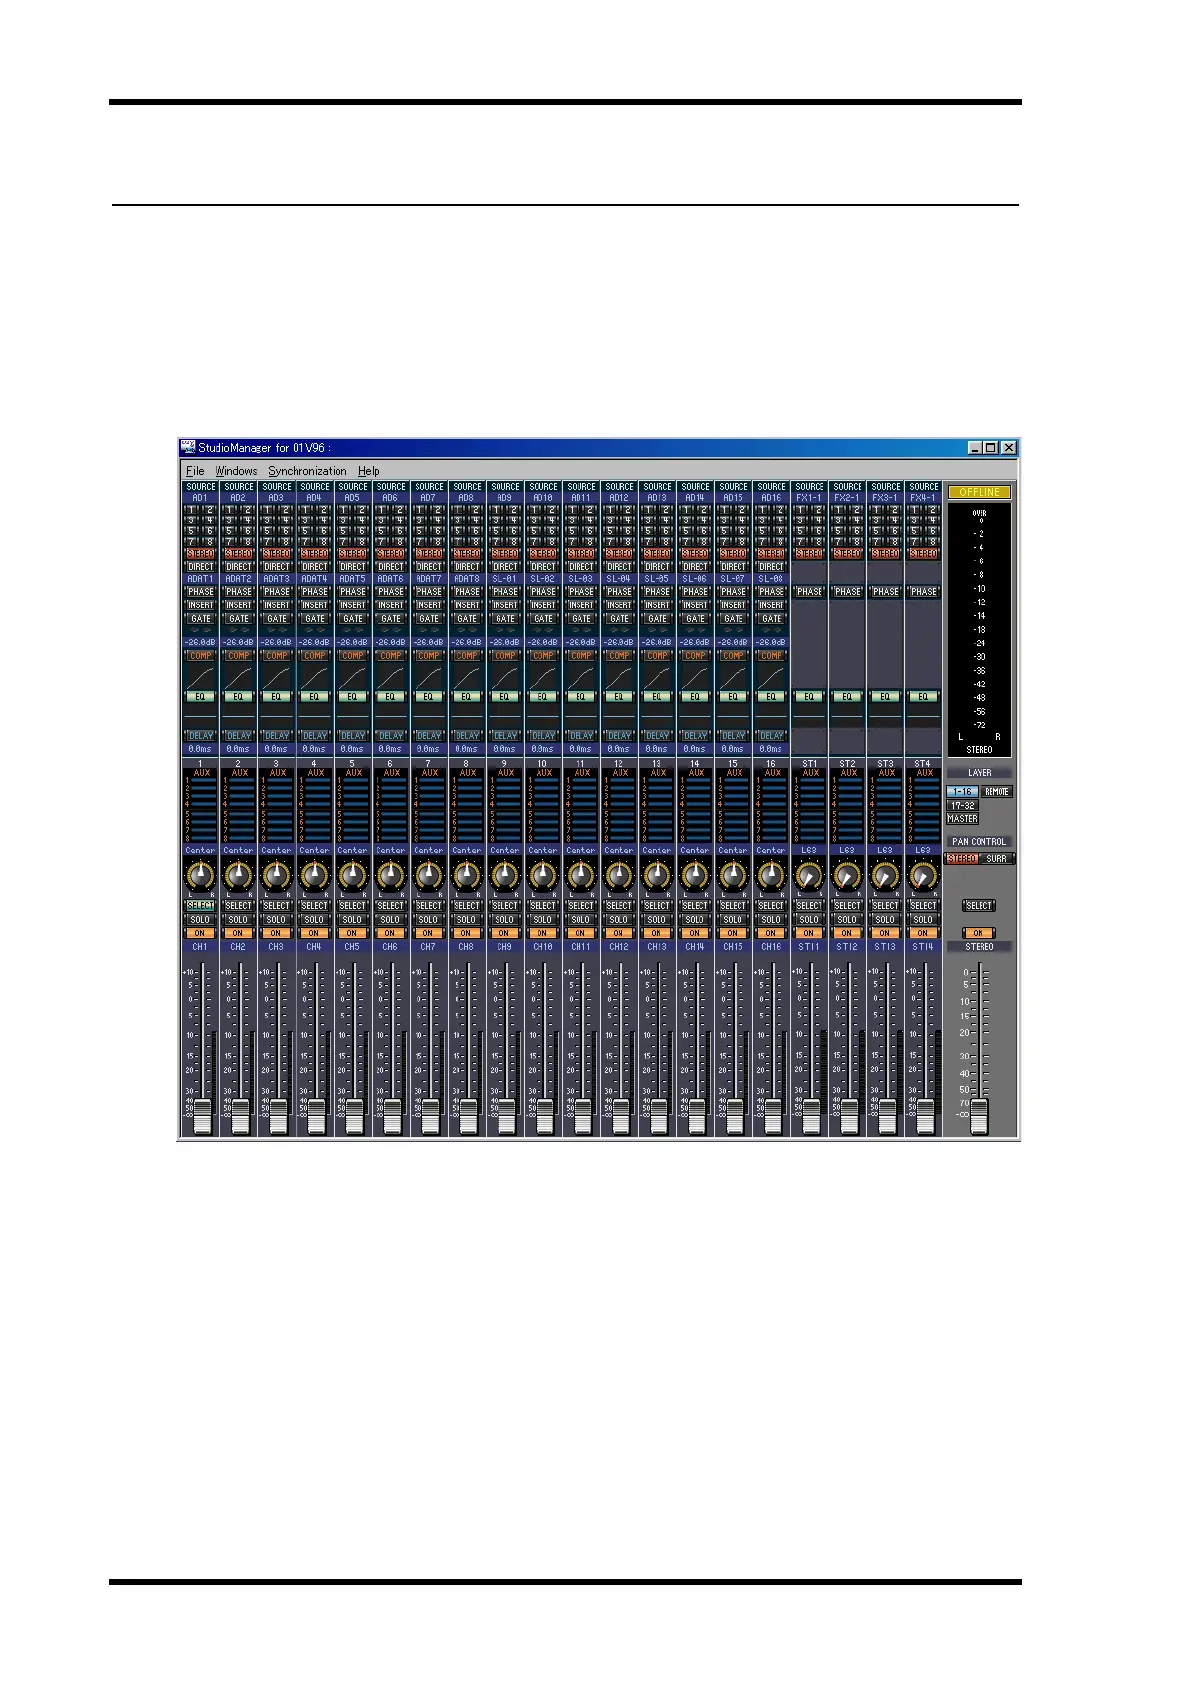1190x1684 pixels.
Task: Open SOURCE selector showing AD1
Action: coord(200,498)
